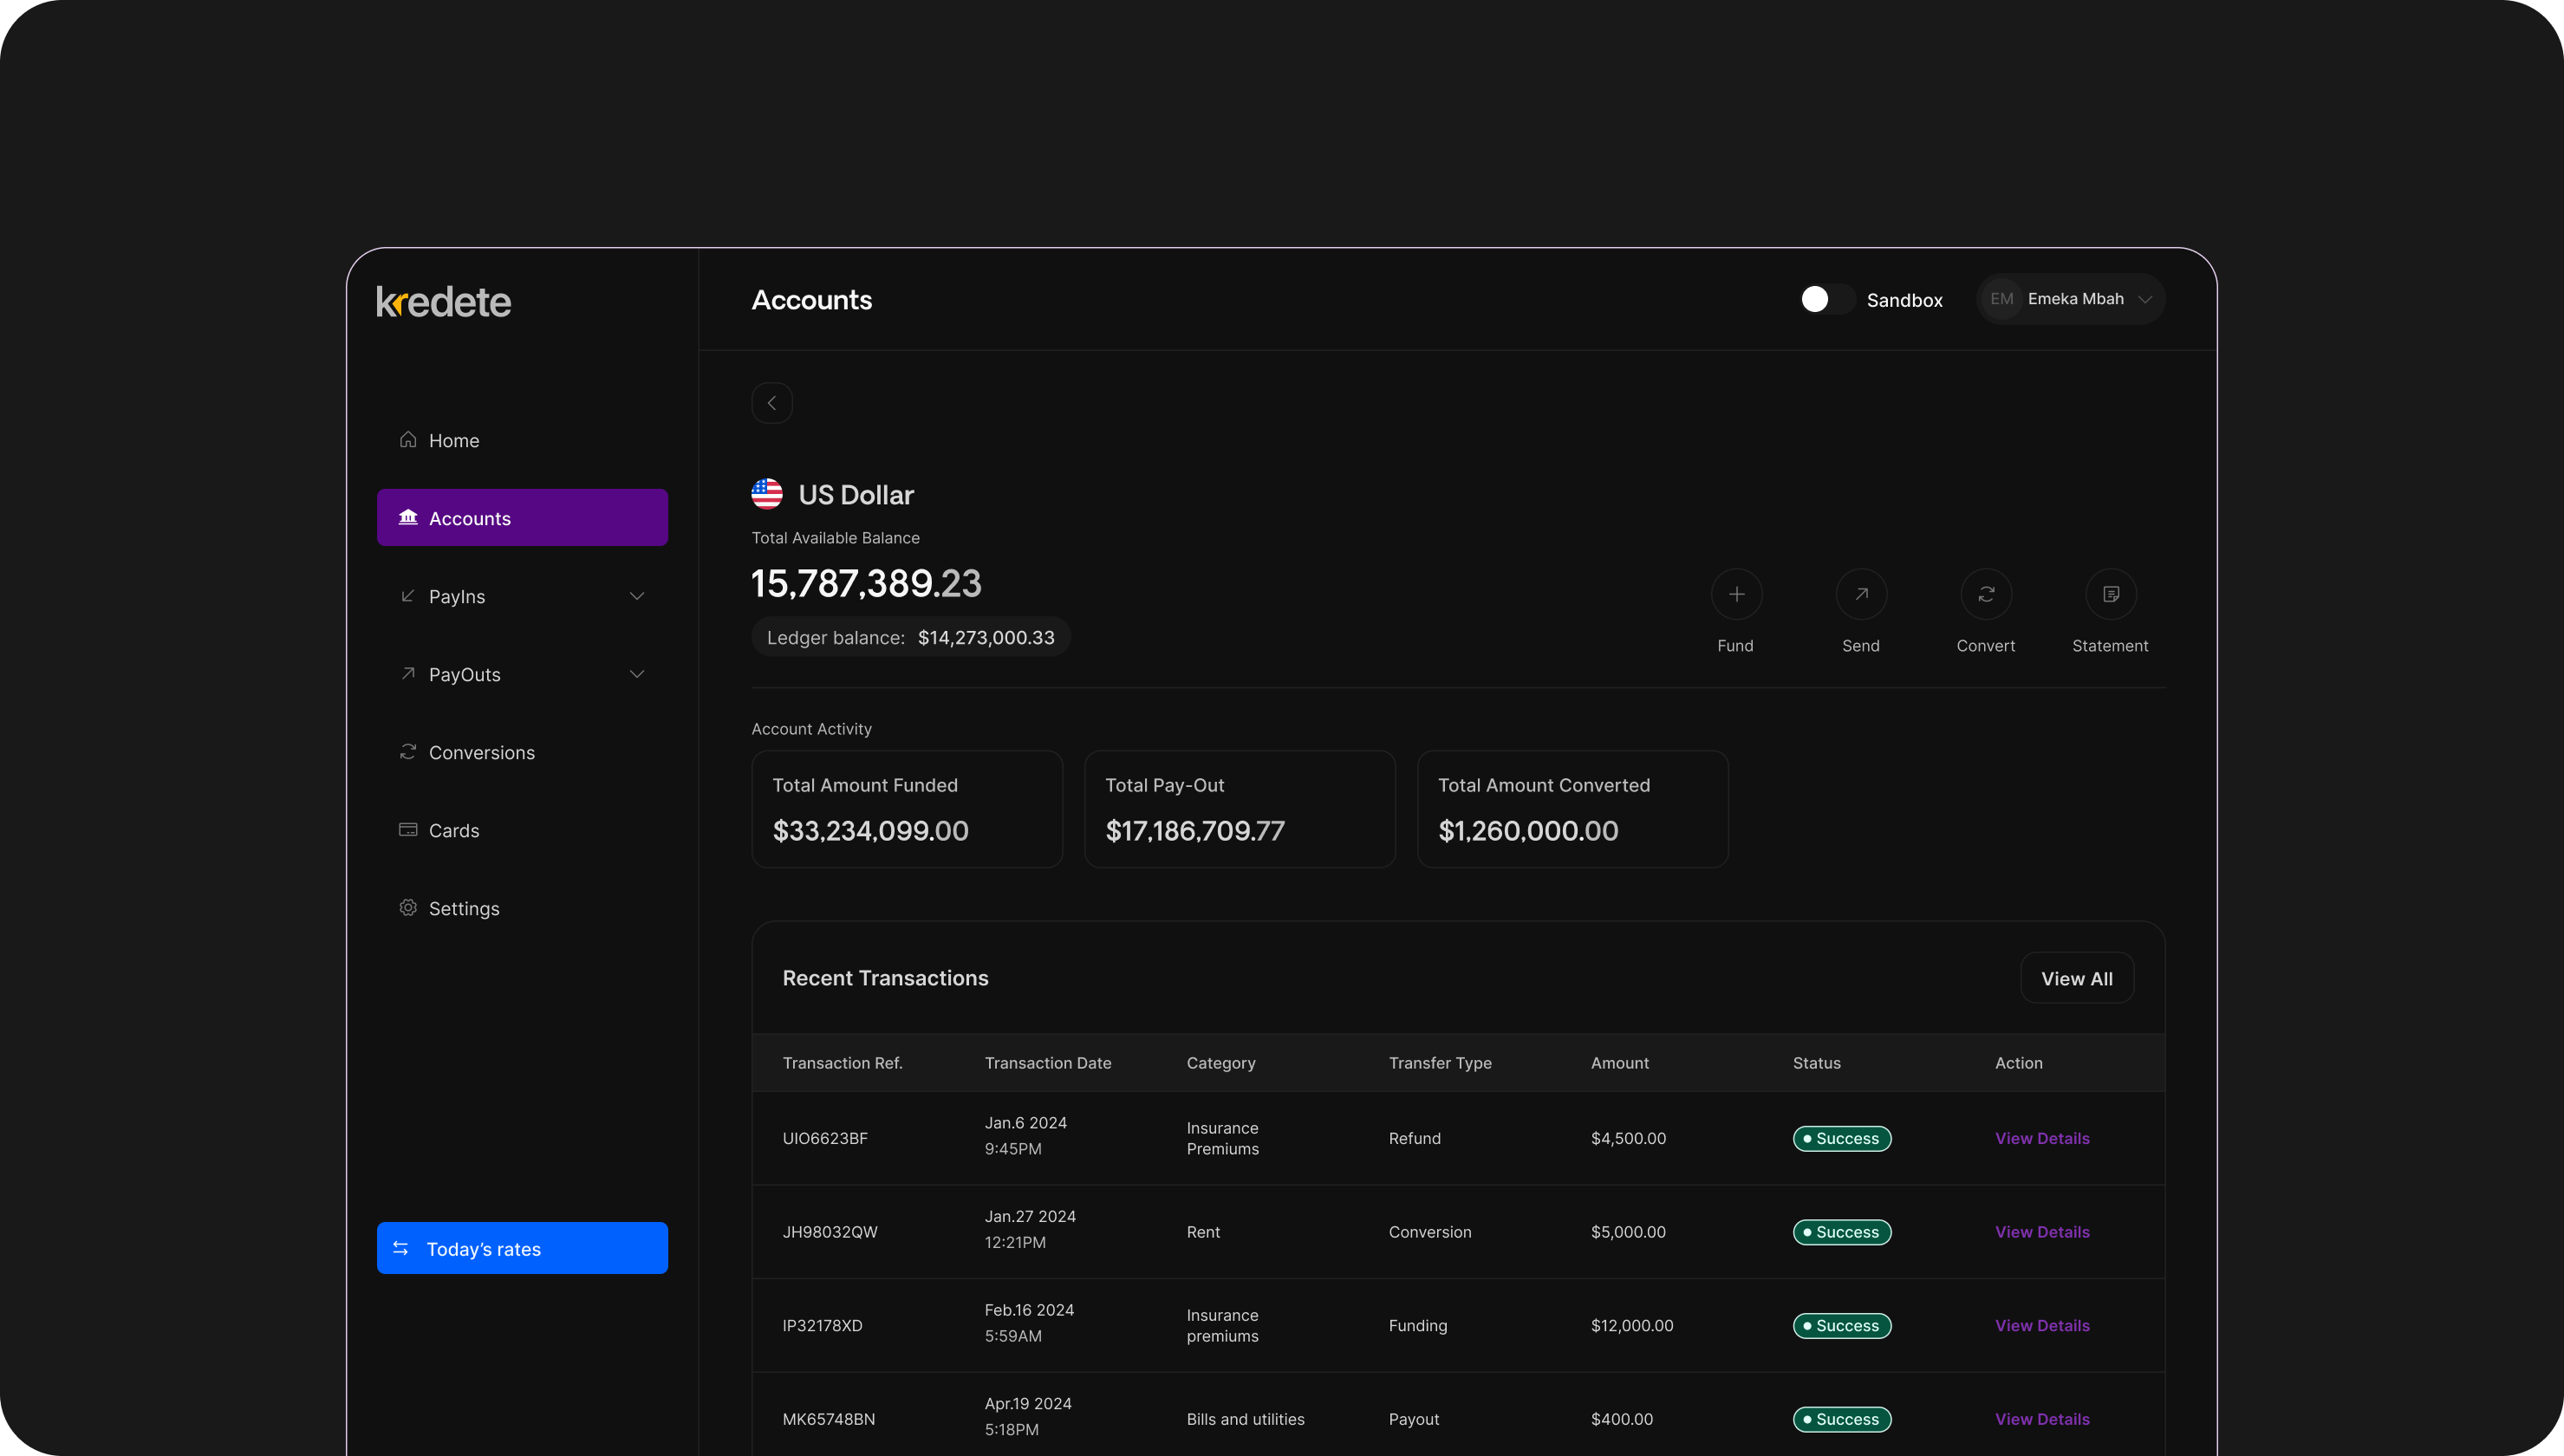Expand the PayOuts menu chevron
2564x1456 pixels.
point(637,674)
